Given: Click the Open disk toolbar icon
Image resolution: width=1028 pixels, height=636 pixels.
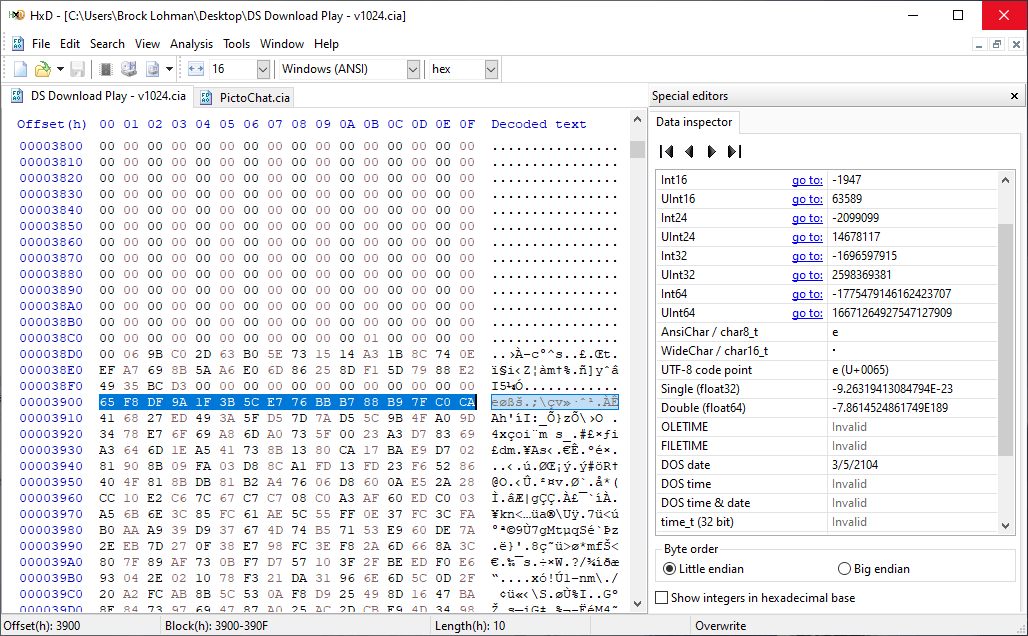Looking at the screenshot, I should point(129,69).
